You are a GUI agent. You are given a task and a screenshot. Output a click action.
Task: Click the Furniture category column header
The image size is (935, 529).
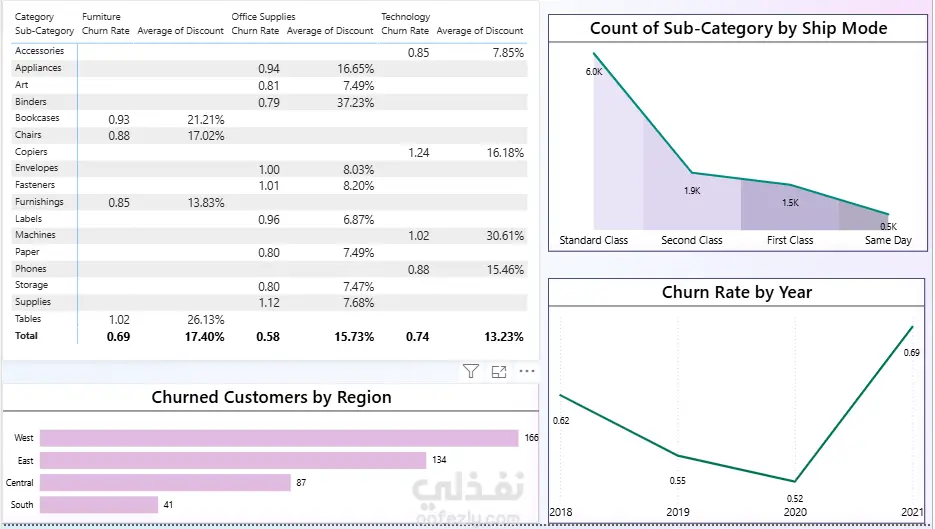pyautogui.click(x=101, y=17)
